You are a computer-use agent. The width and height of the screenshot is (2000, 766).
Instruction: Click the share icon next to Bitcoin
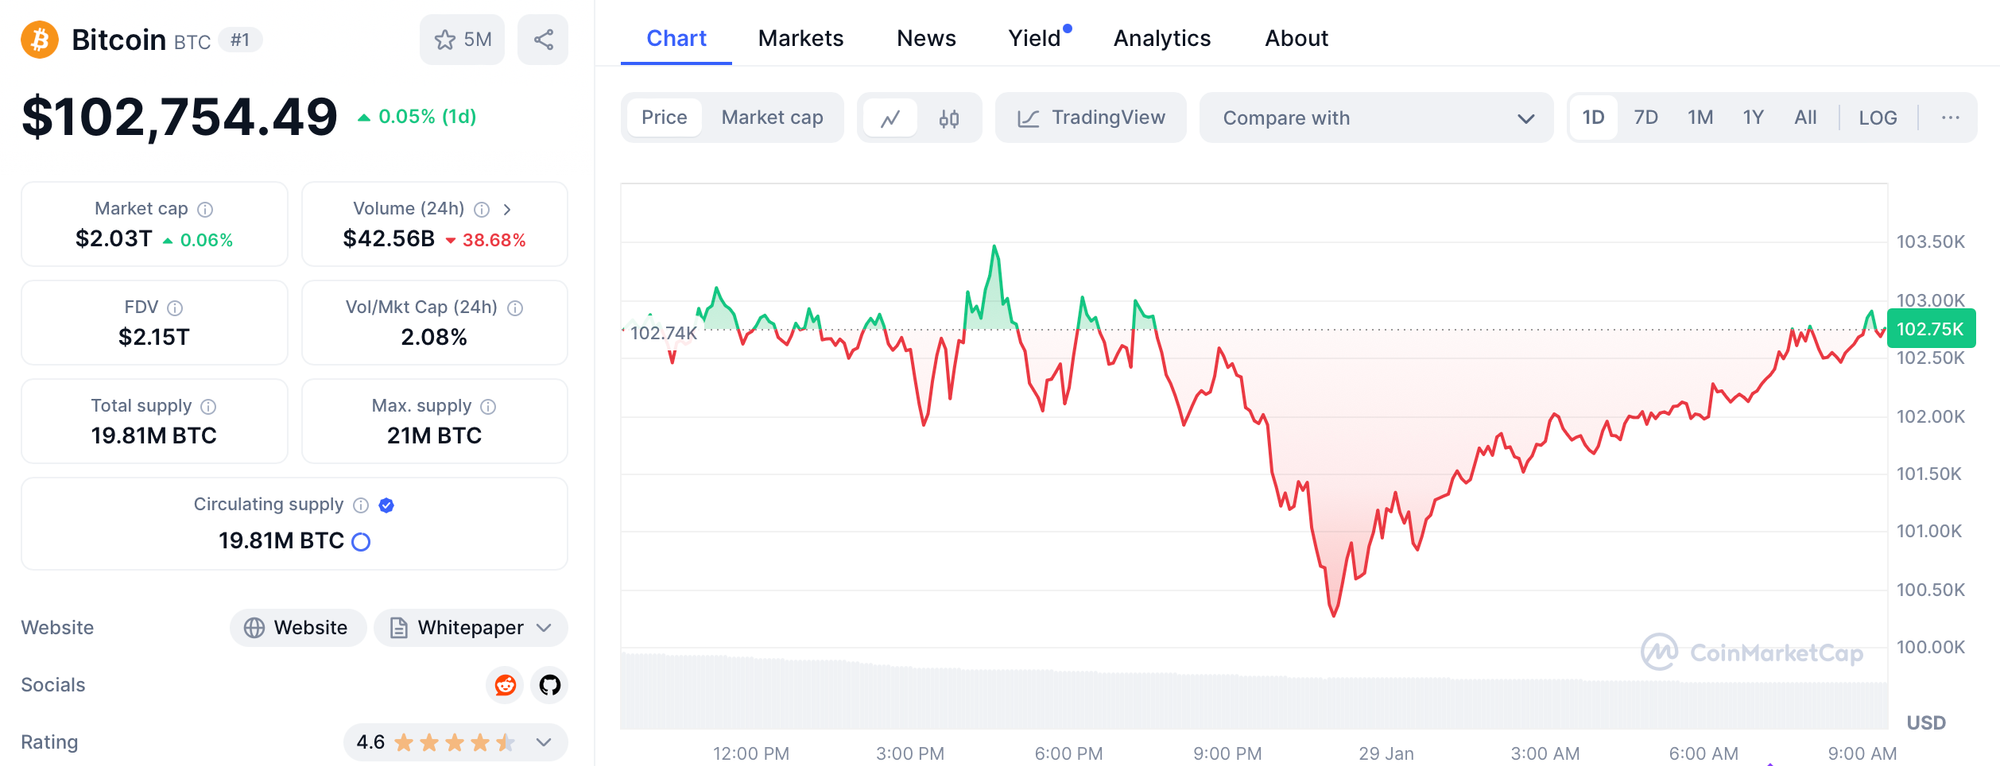click(x=543, y=40)
